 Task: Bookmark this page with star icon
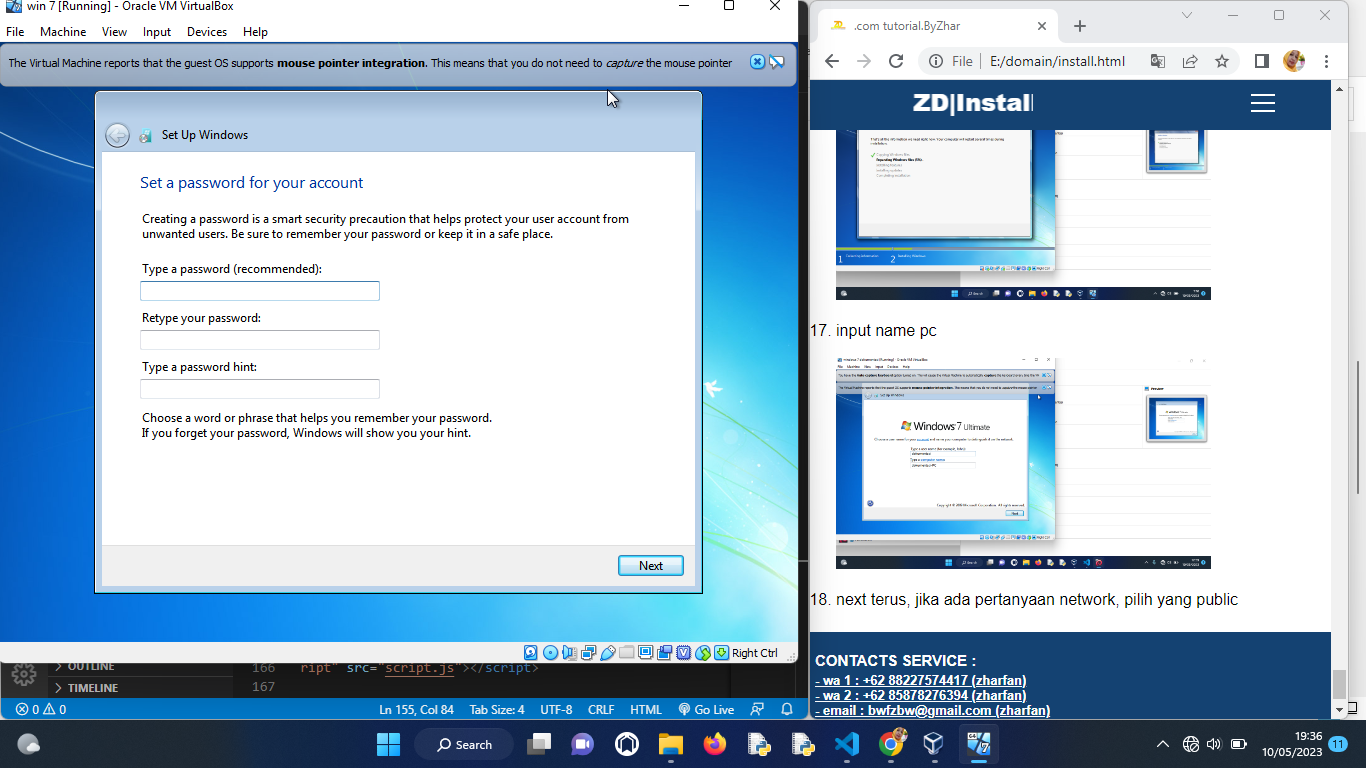1222,61
